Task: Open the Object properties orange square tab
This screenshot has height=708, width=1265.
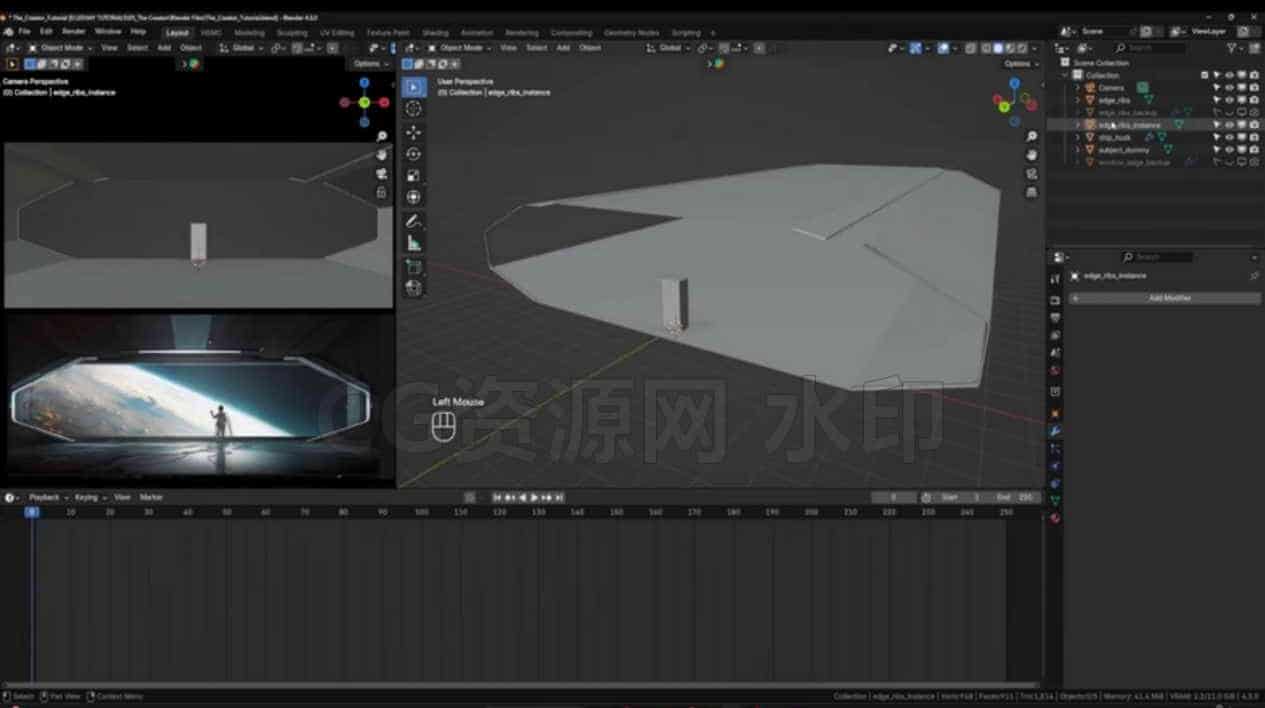Action: coord(1055,413)
